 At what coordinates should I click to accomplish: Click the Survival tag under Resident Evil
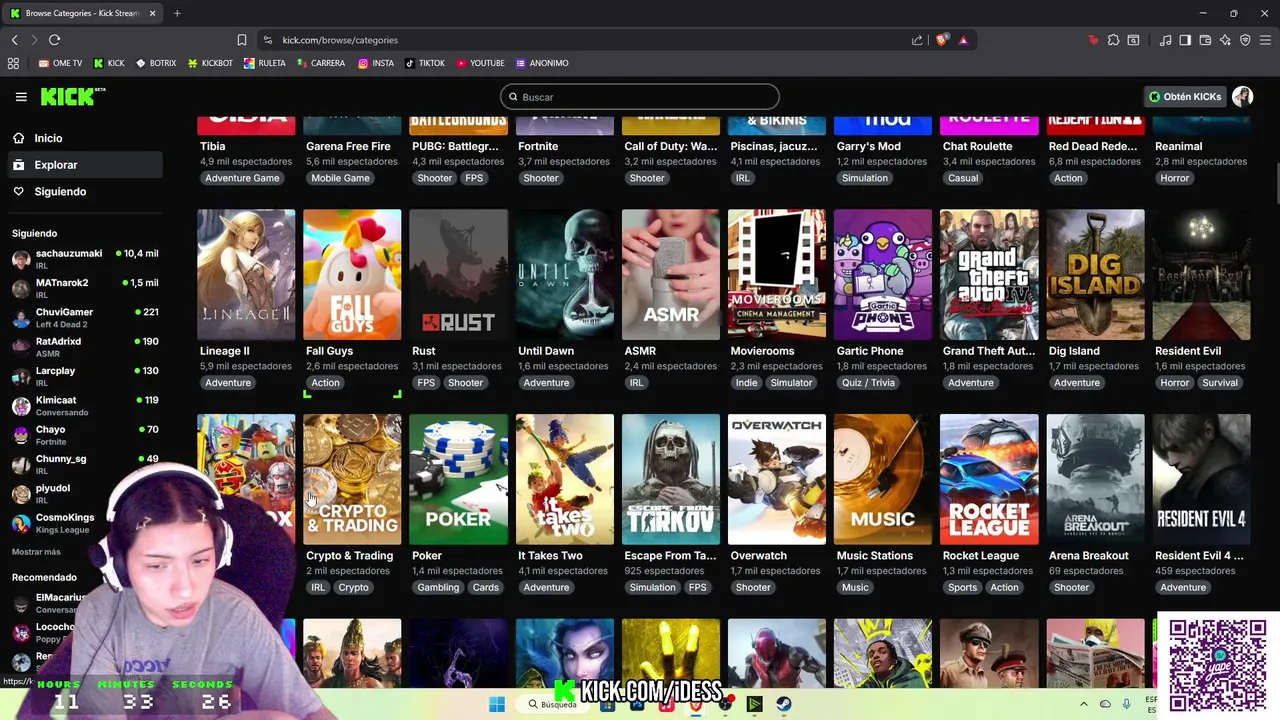click(1220, 383)
